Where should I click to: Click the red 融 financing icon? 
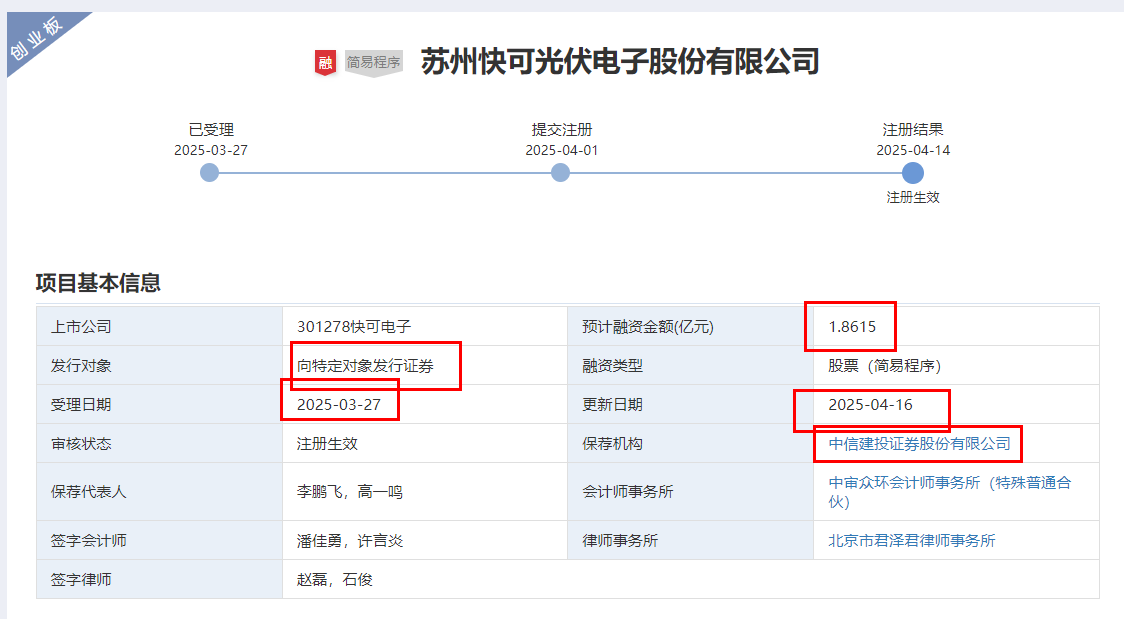pos(326,62)
